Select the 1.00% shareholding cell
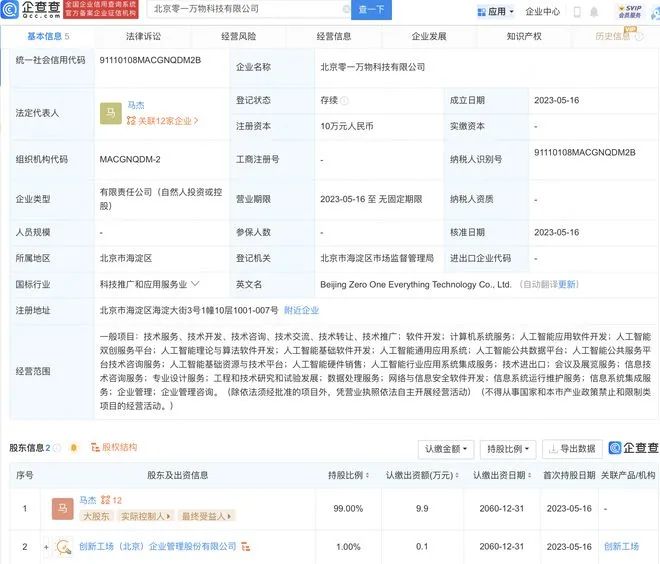Screen dimensions: 660x564 [348, 547]
